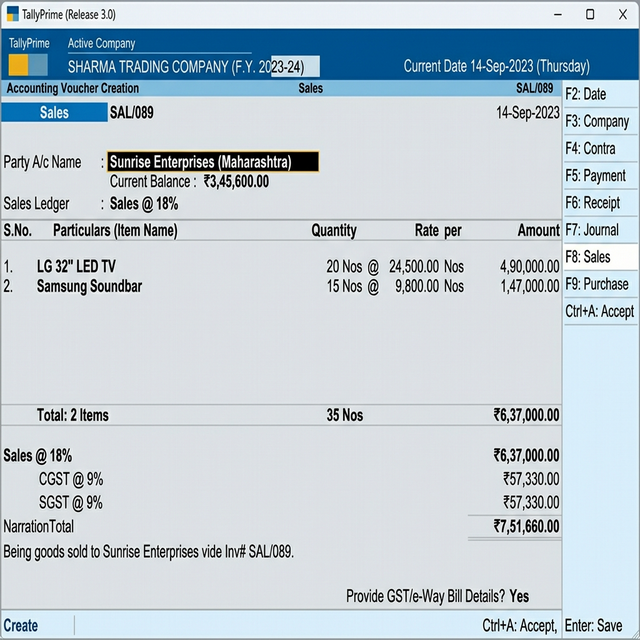Click Ctrl+A: Accept in right panel
Screen dimensions: 640x640
pyautogui.click(x=600, y=311)
